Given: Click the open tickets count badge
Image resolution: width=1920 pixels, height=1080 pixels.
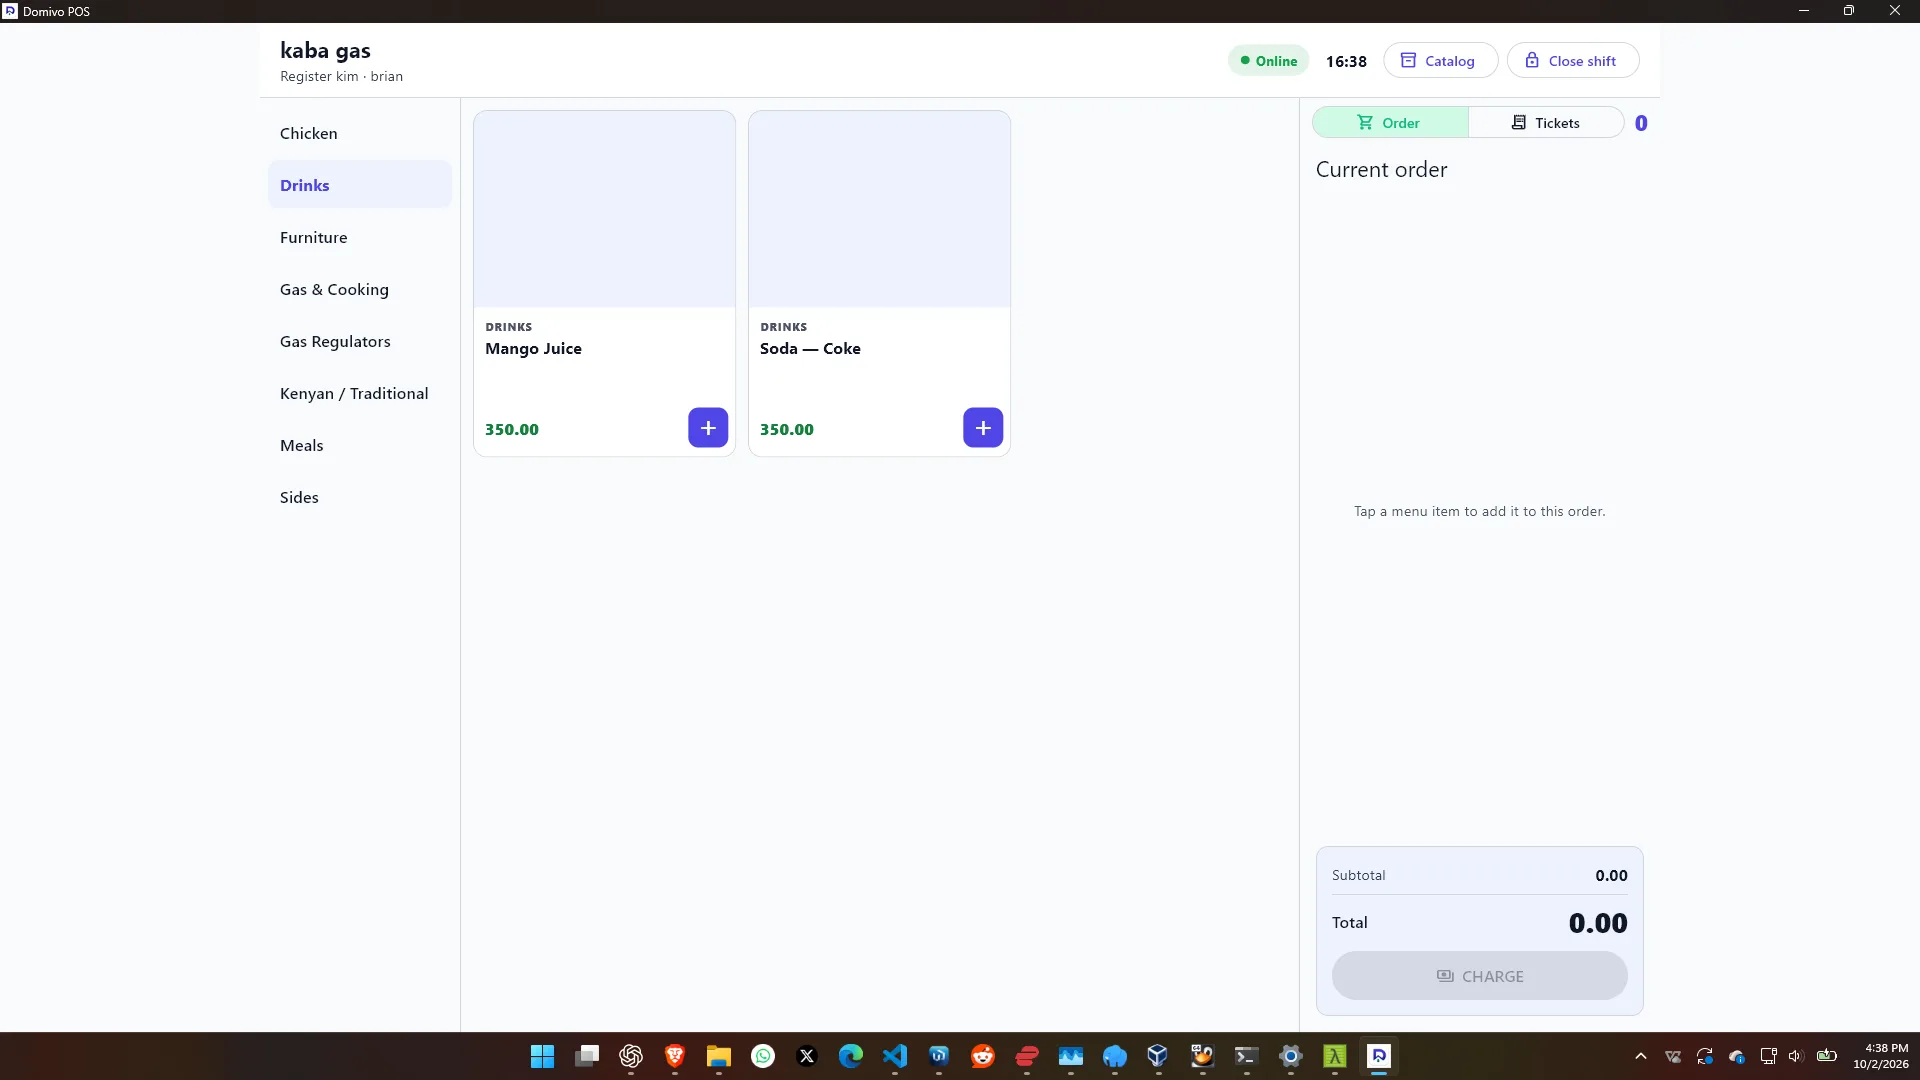Looking at the screenshot, I should tap(1641, 123).
